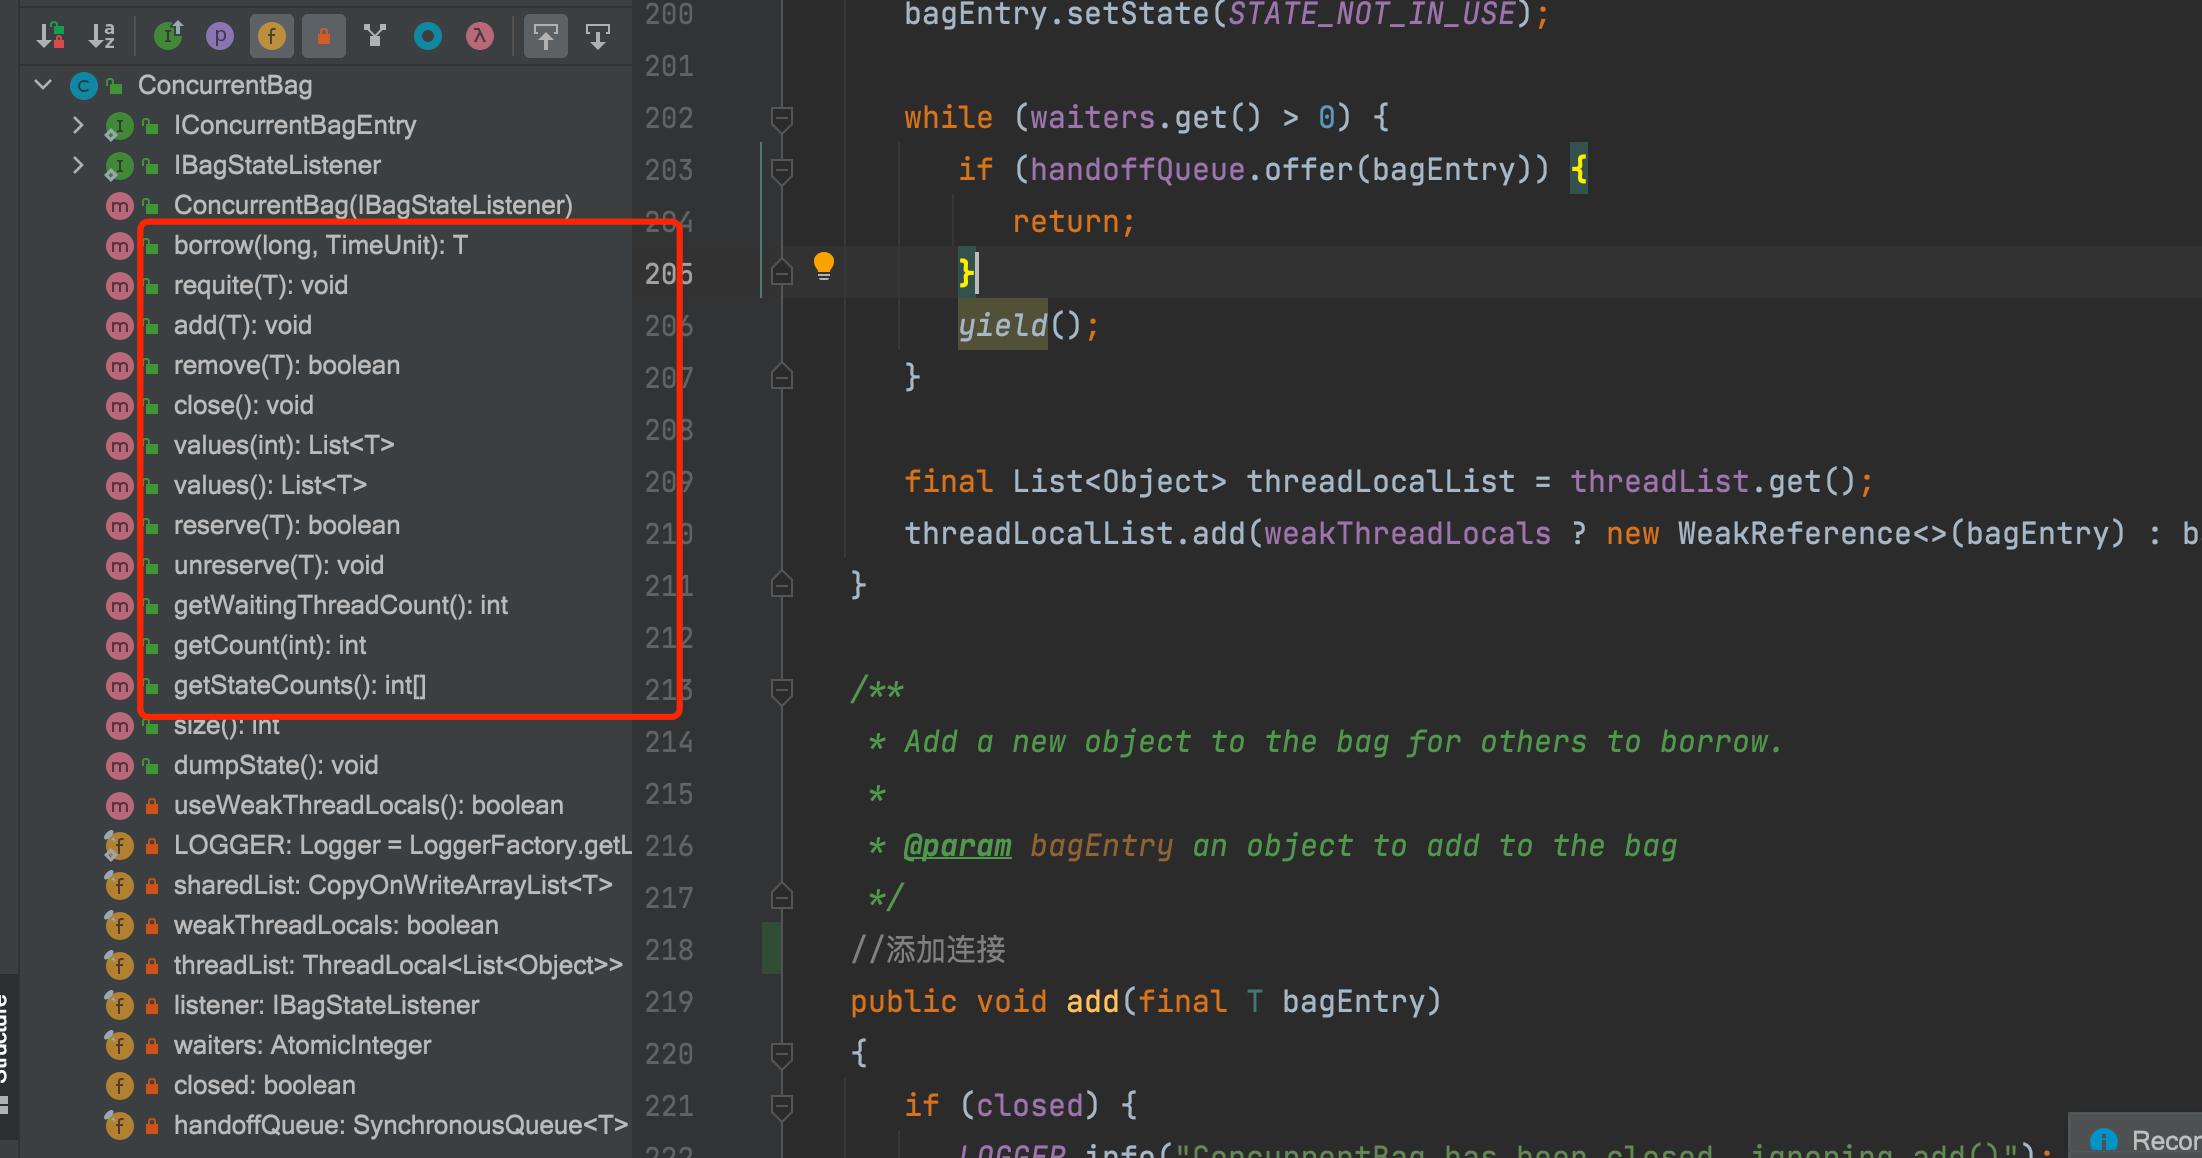Collapse the ConcurrentBag class node
The height and width of the screenshot is (1158, 2202).
(x=43, y=85)
